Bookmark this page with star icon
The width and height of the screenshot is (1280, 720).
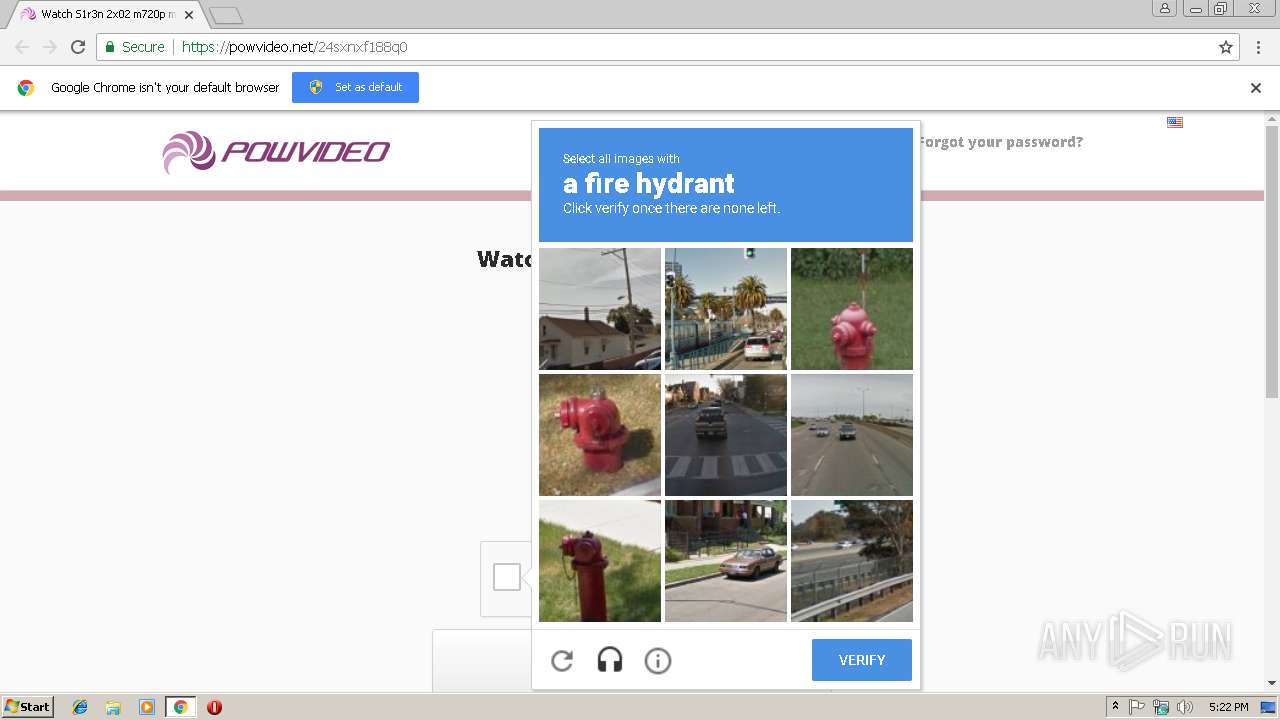(x=1226, y=47)
